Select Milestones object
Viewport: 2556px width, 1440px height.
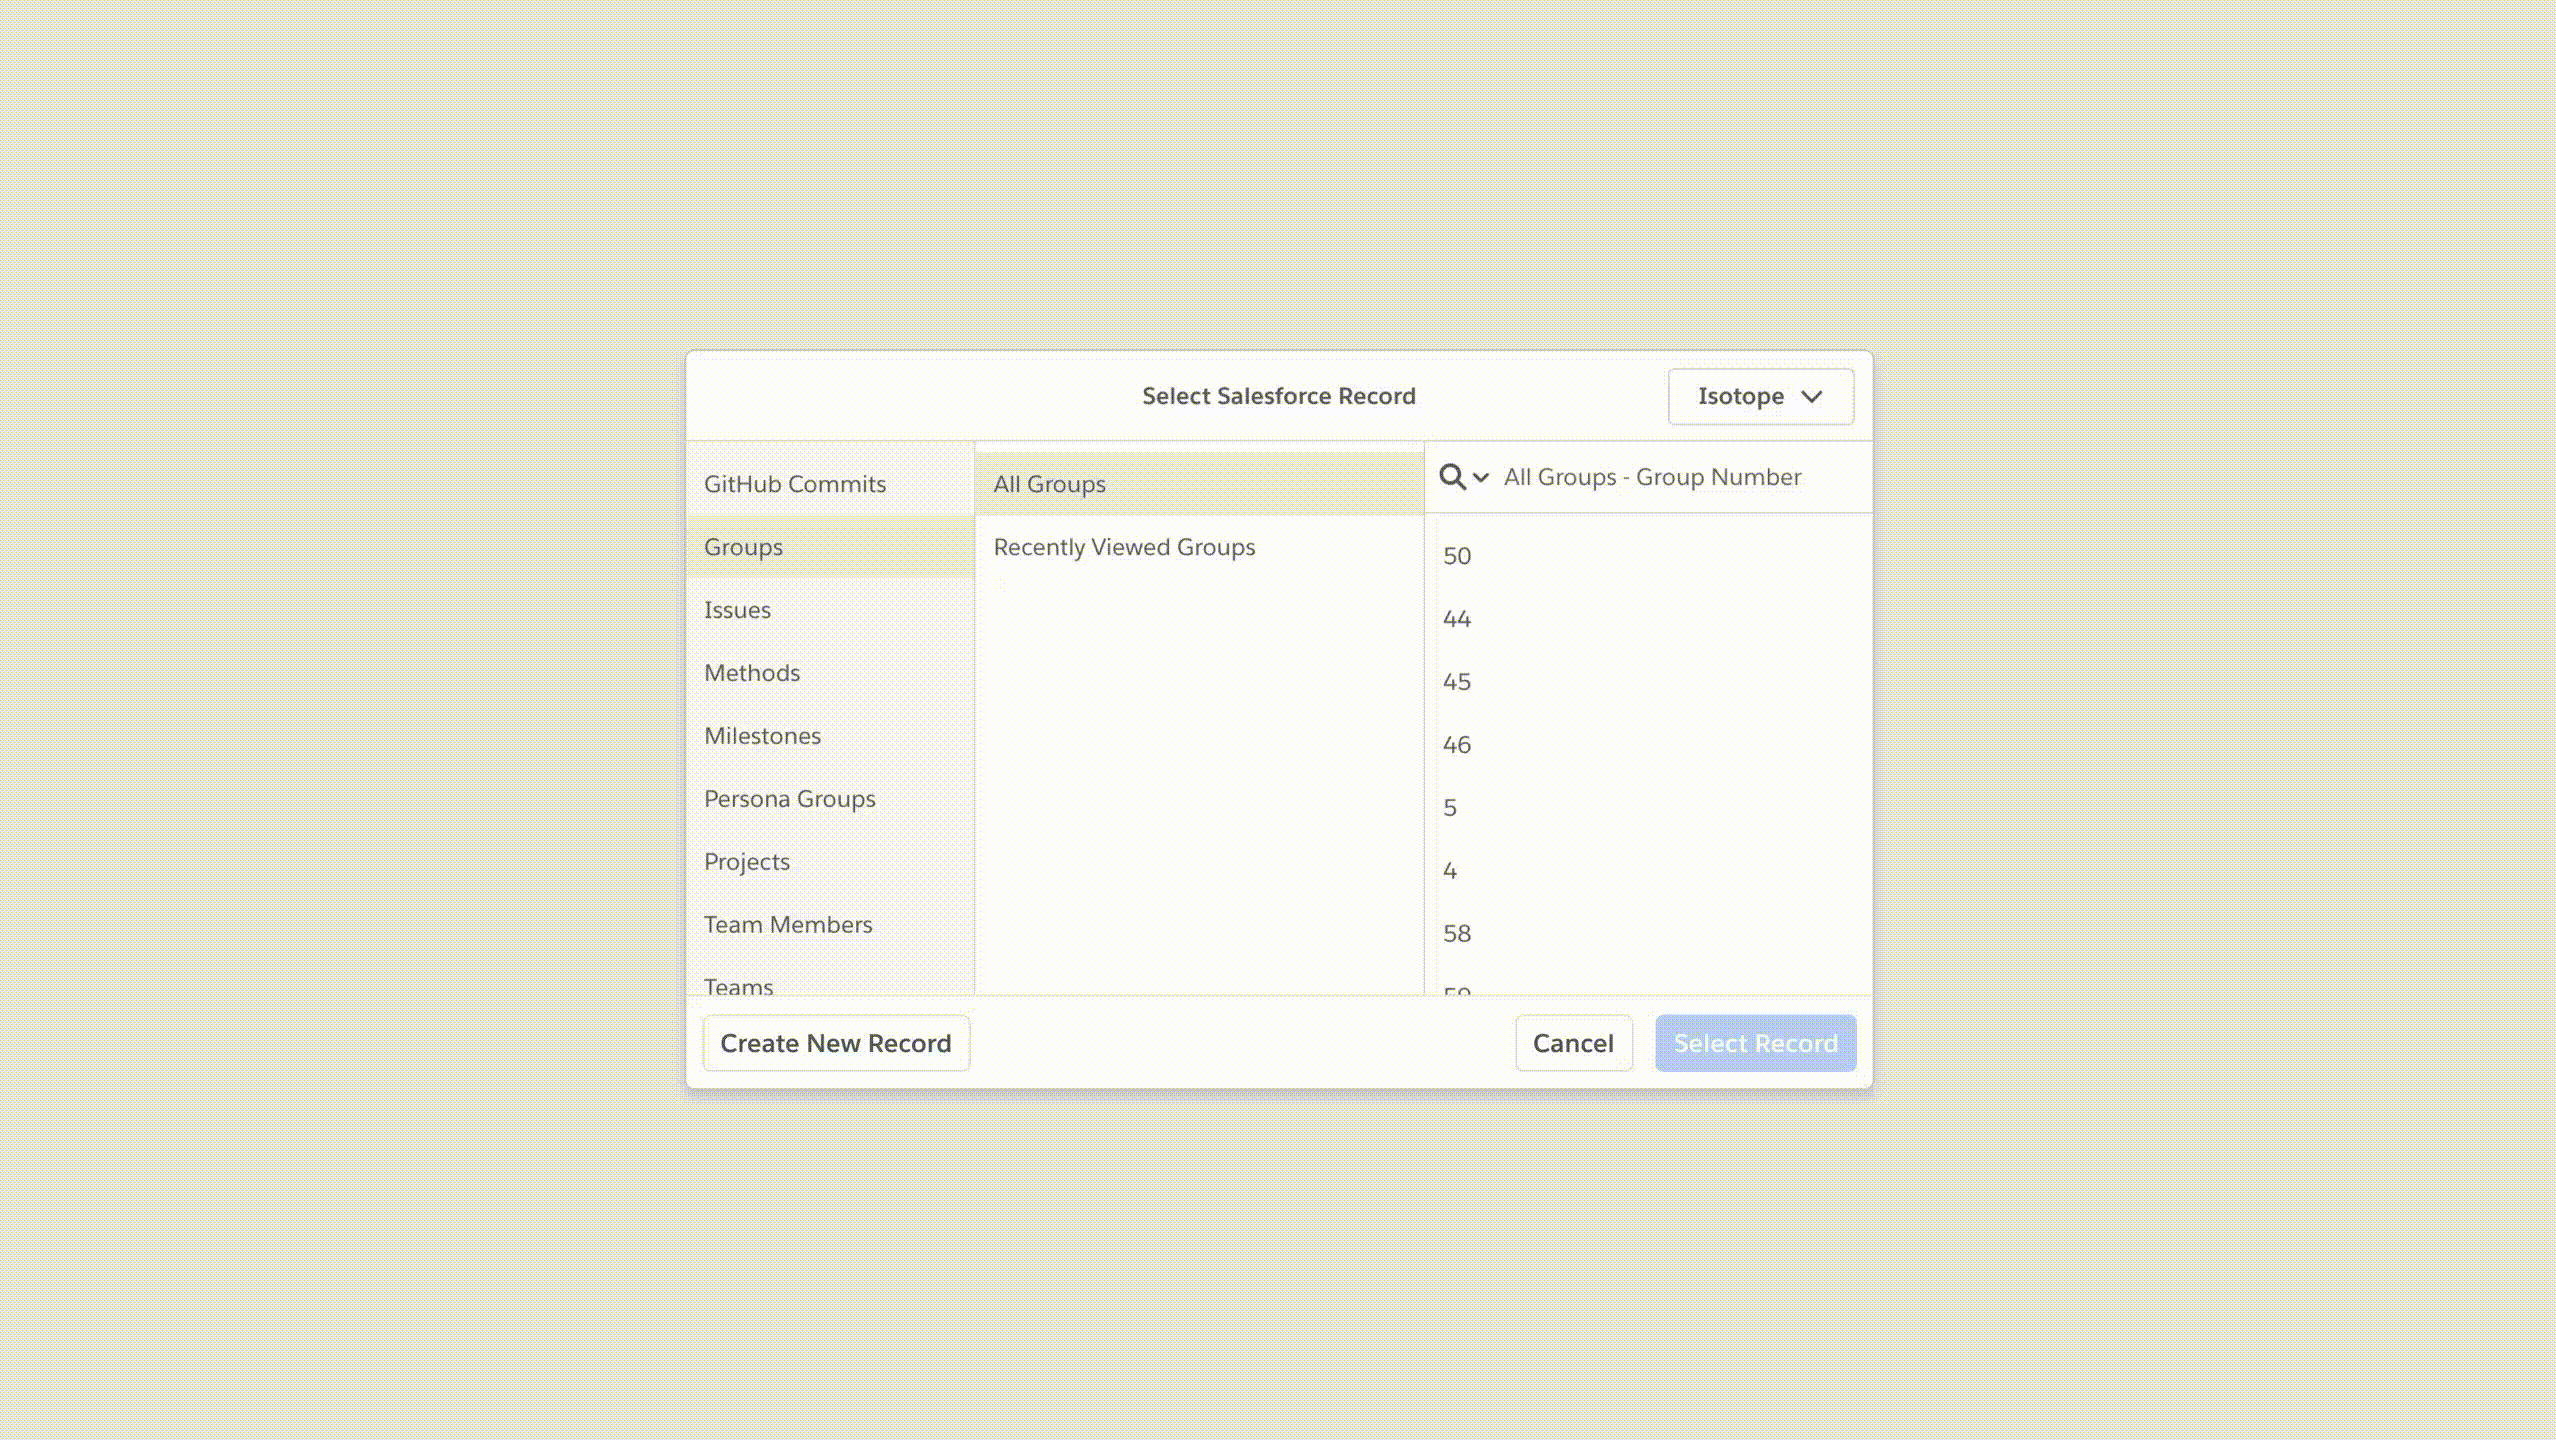pyautogui.click(x=762, y=736)
